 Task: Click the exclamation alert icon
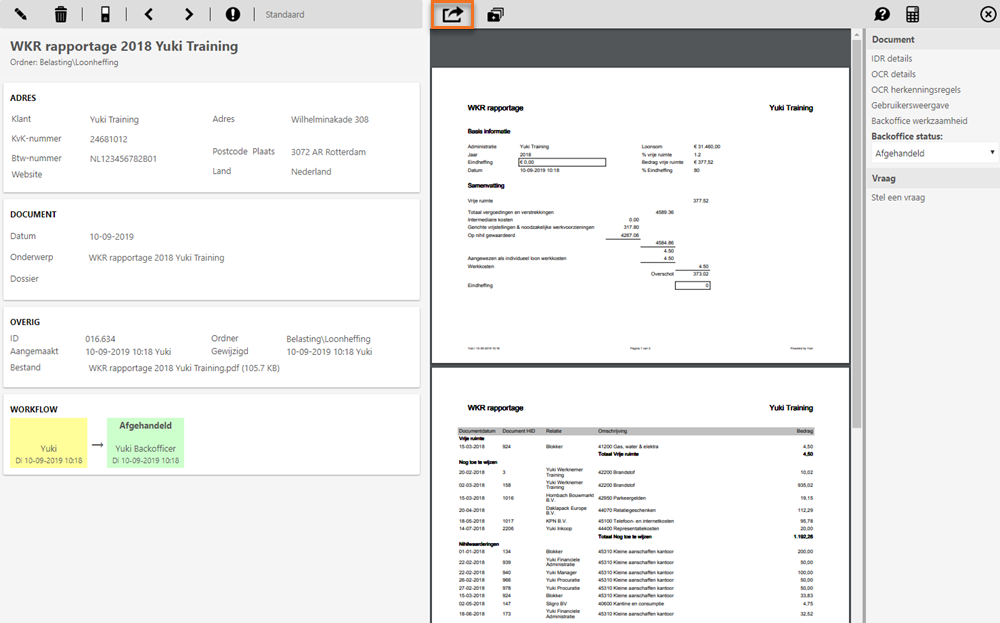(233, 14)
